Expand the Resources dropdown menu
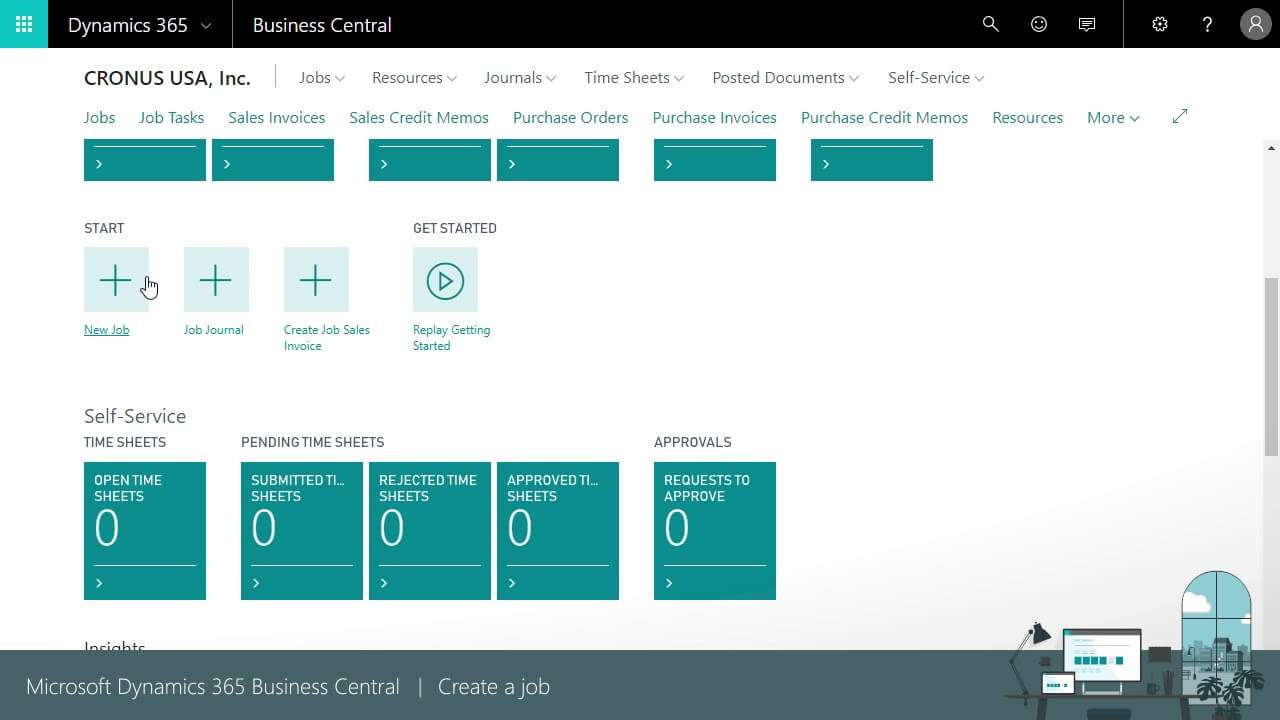Viewport: 1280px width, 720px height. coord(413,77)
